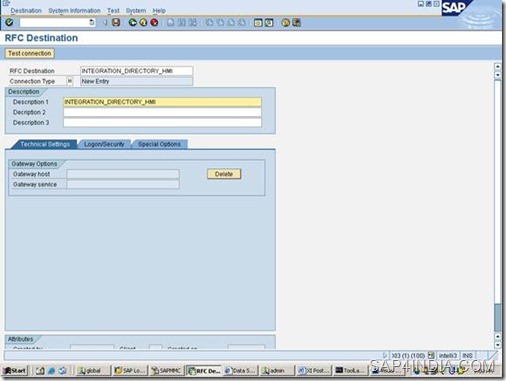The image size is (506, 381).
Task: Open the SAP Lo... taskbar item
Action: pyautogui.click(x=130, y=370)
